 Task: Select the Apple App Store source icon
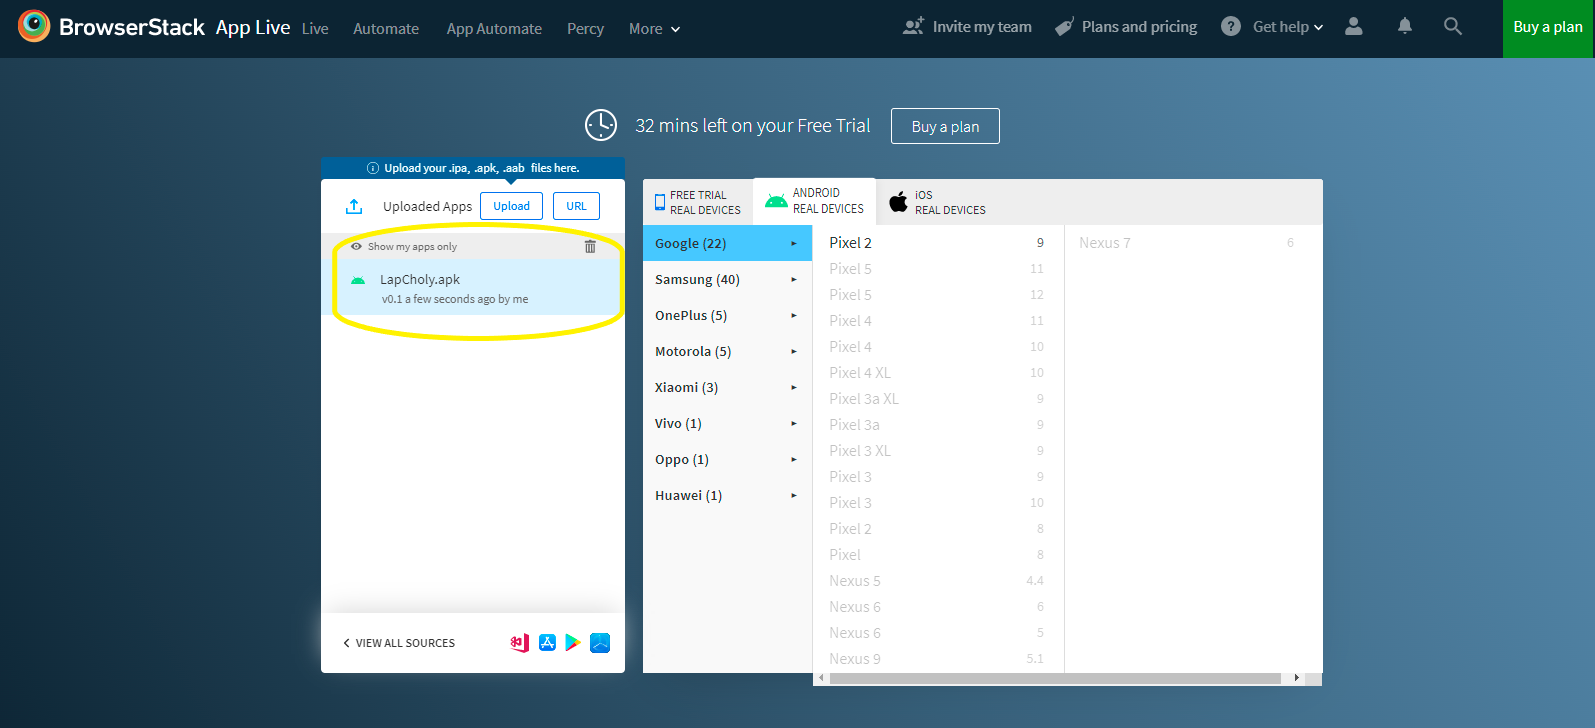(x=547, y=643)
